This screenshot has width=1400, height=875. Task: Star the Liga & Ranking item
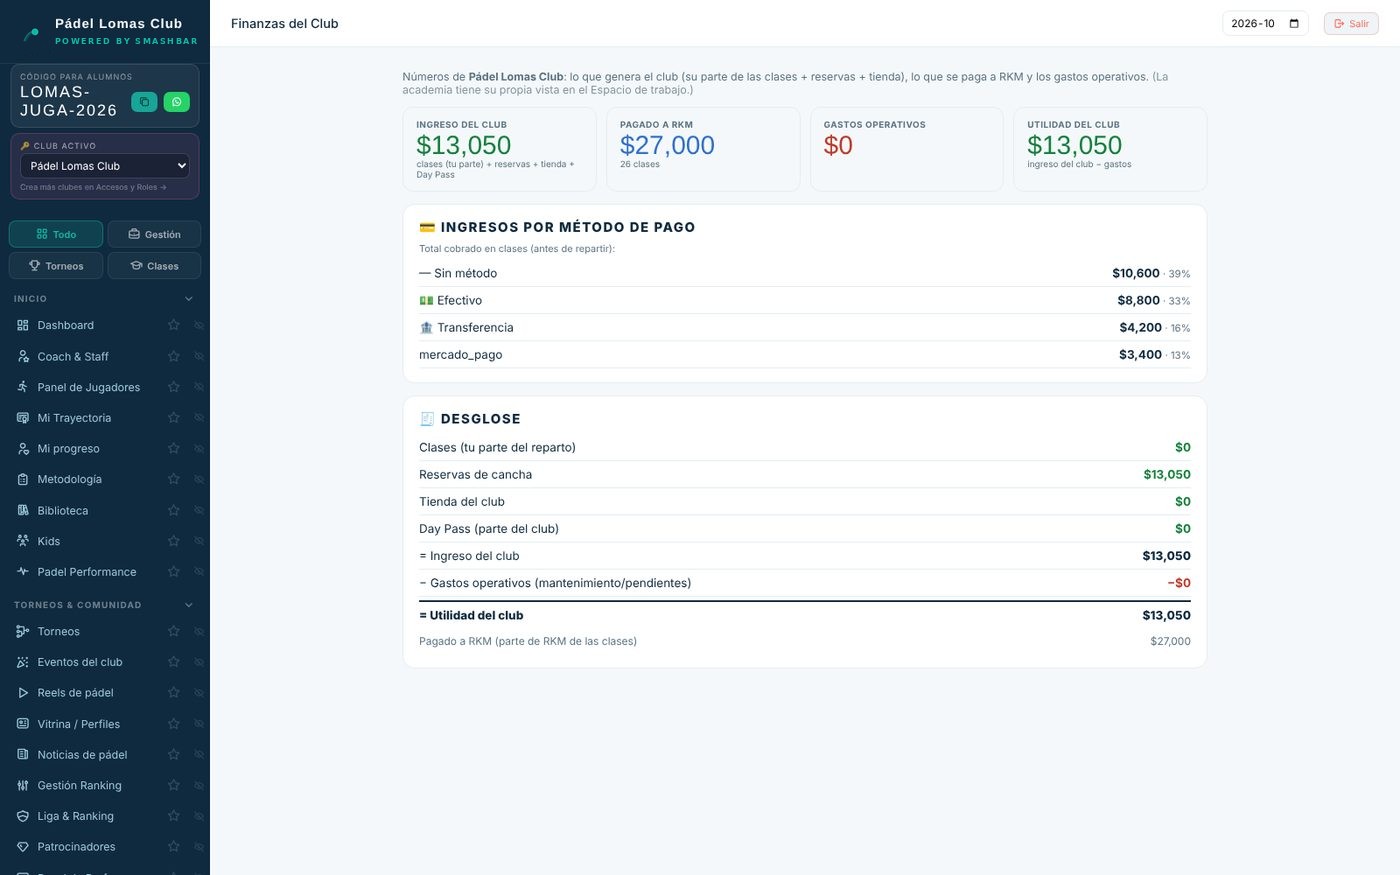(x=174, y=816)
